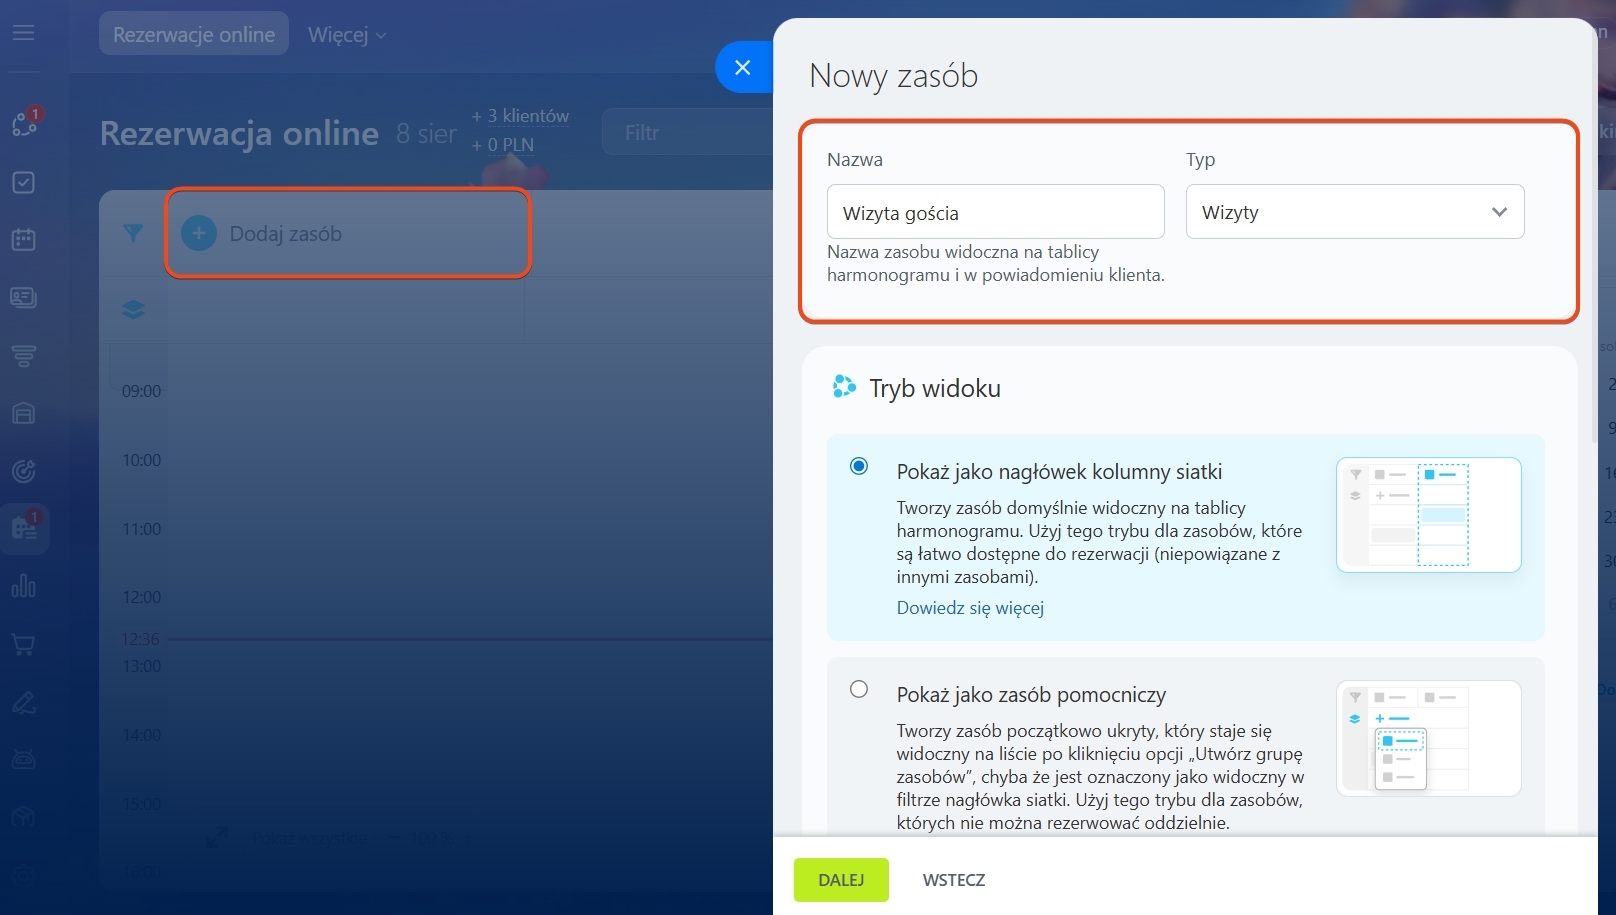
Task: Click the grid column header preview thumbnail
Action: (1429, 515)
